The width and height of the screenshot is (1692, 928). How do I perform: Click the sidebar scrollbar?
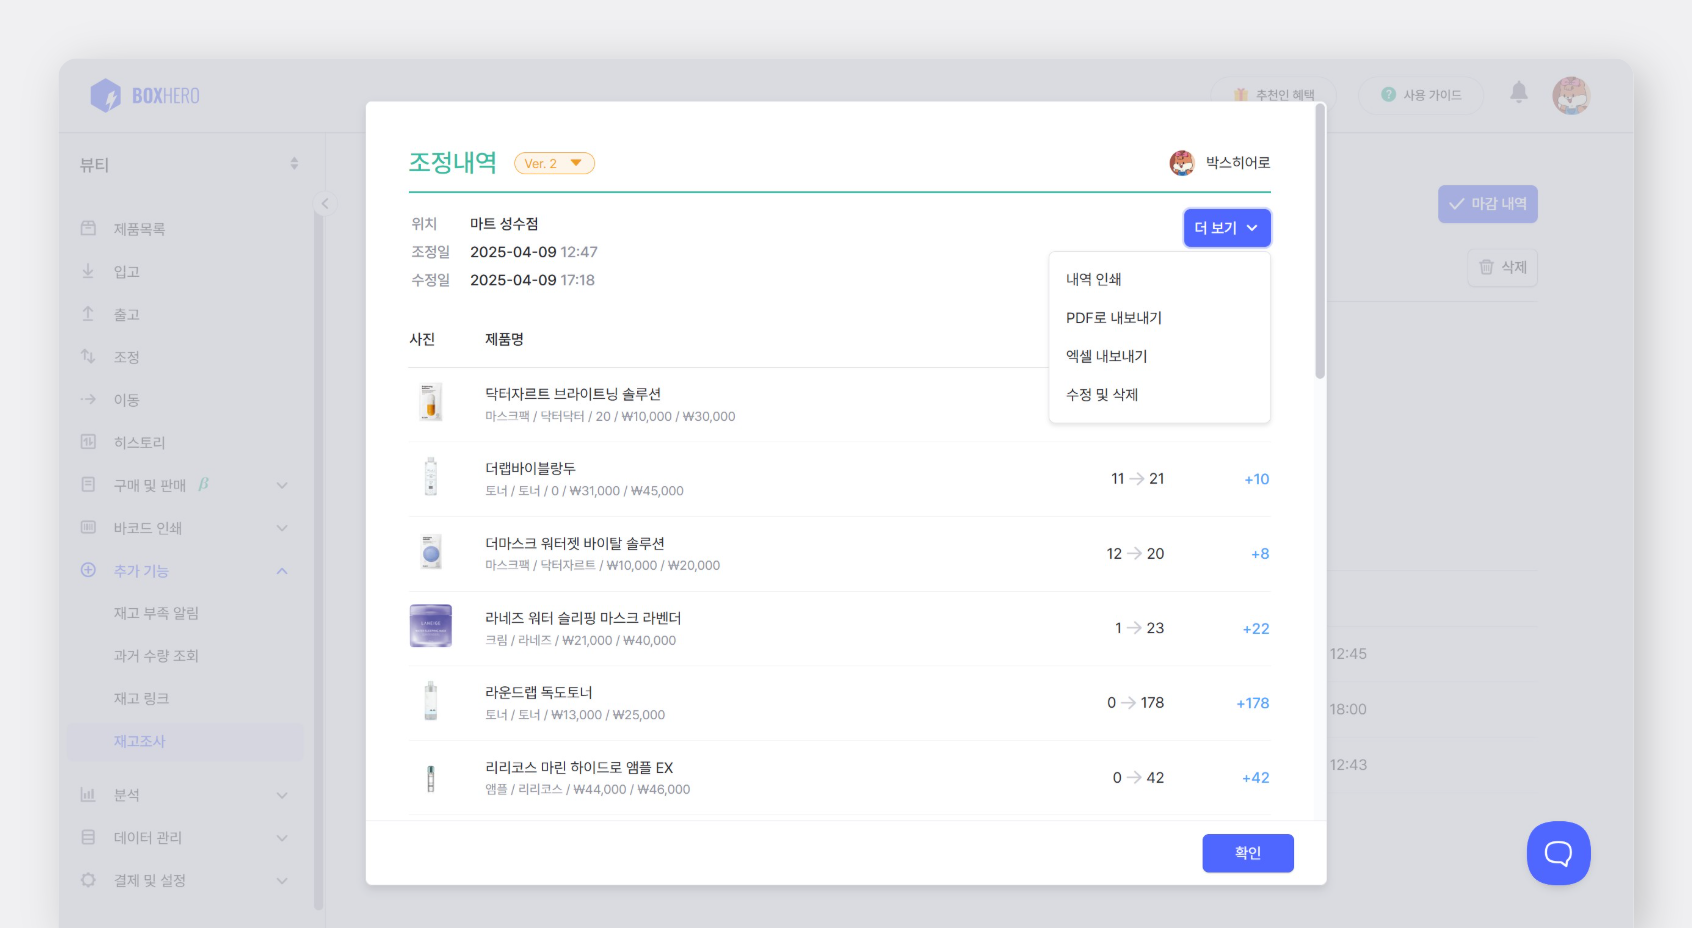(319, 560)
